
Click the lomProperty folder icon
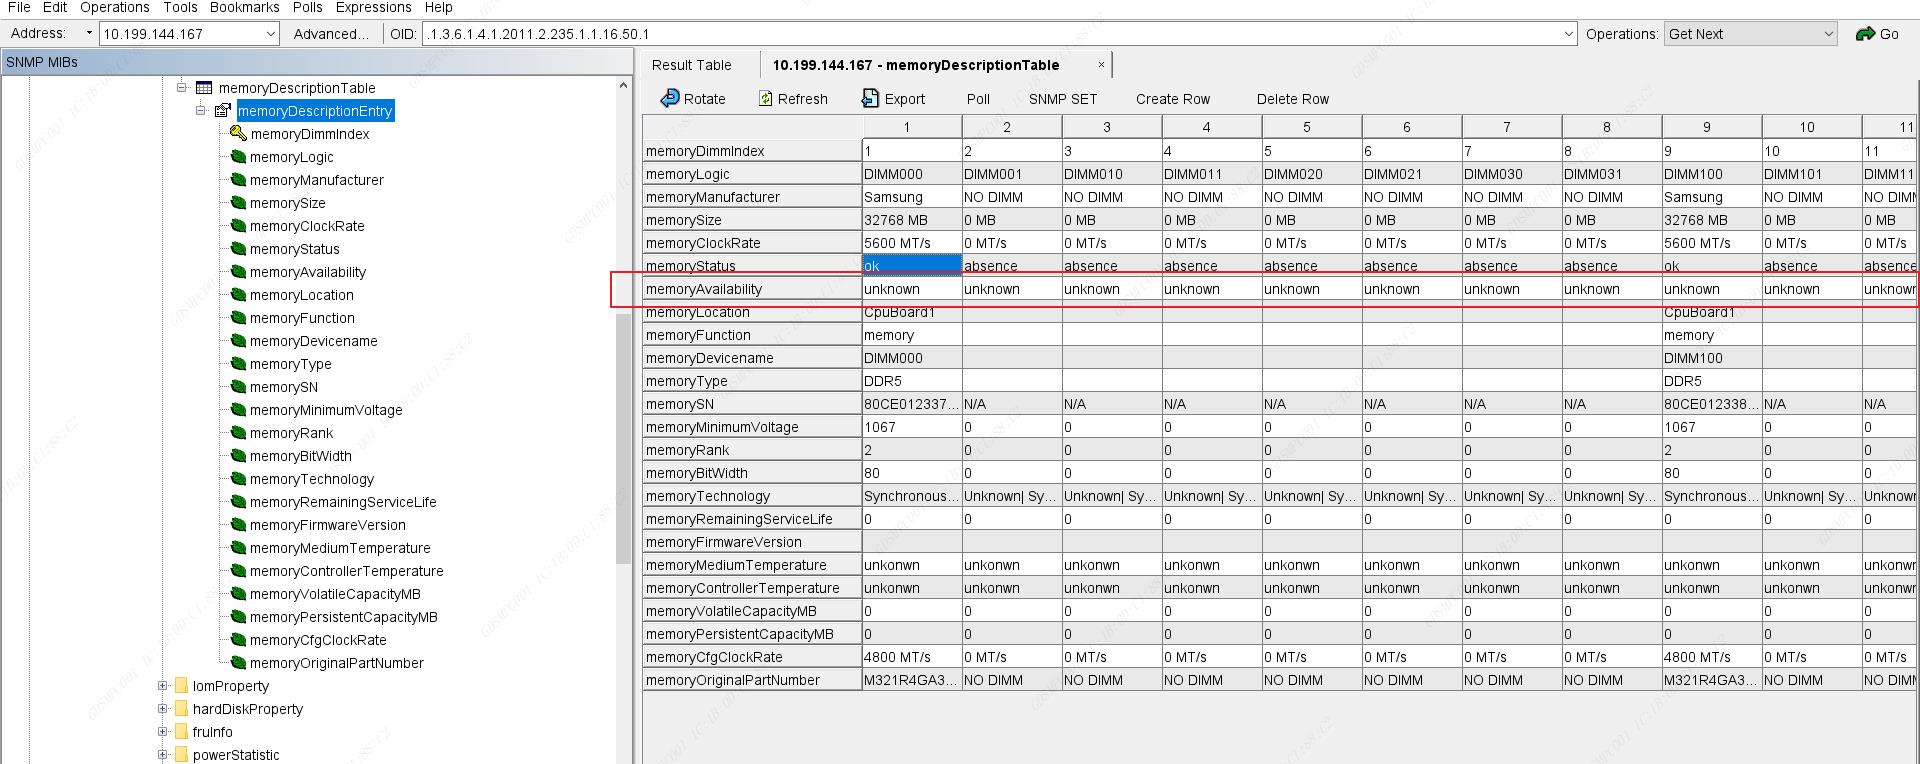click(181, 686)
